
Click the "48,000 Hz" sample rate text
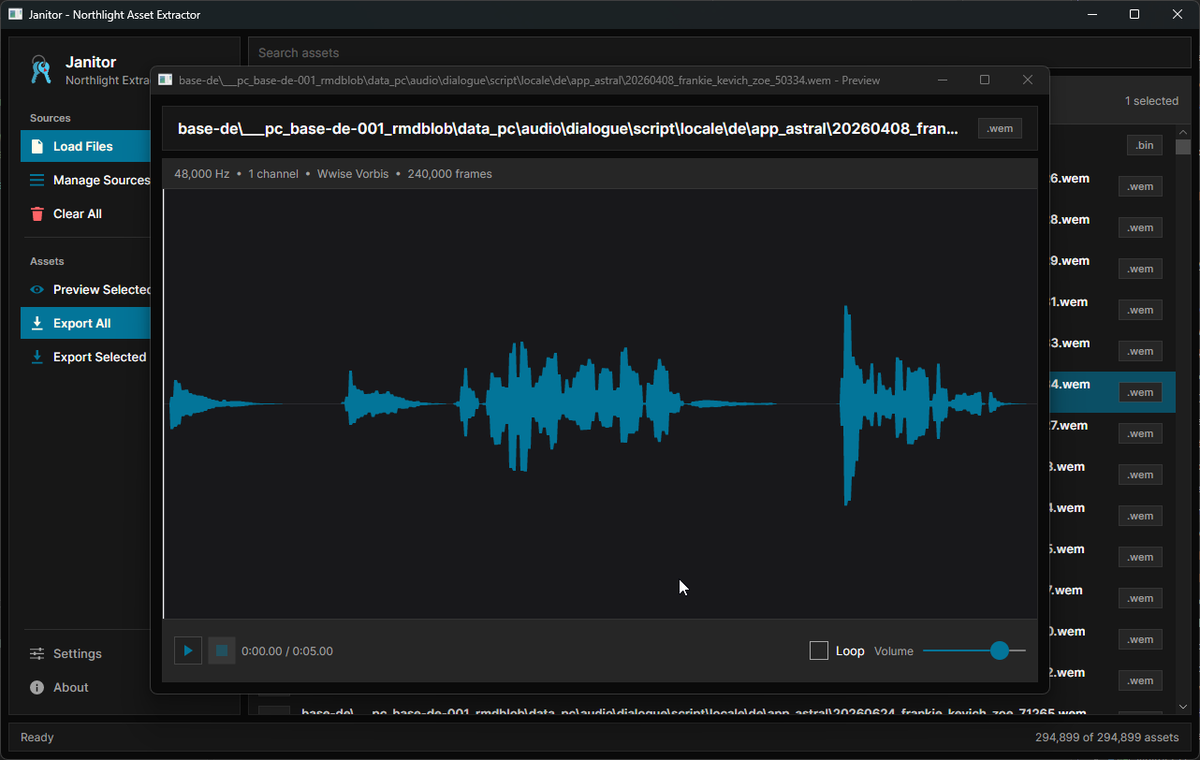pos(202,174)
